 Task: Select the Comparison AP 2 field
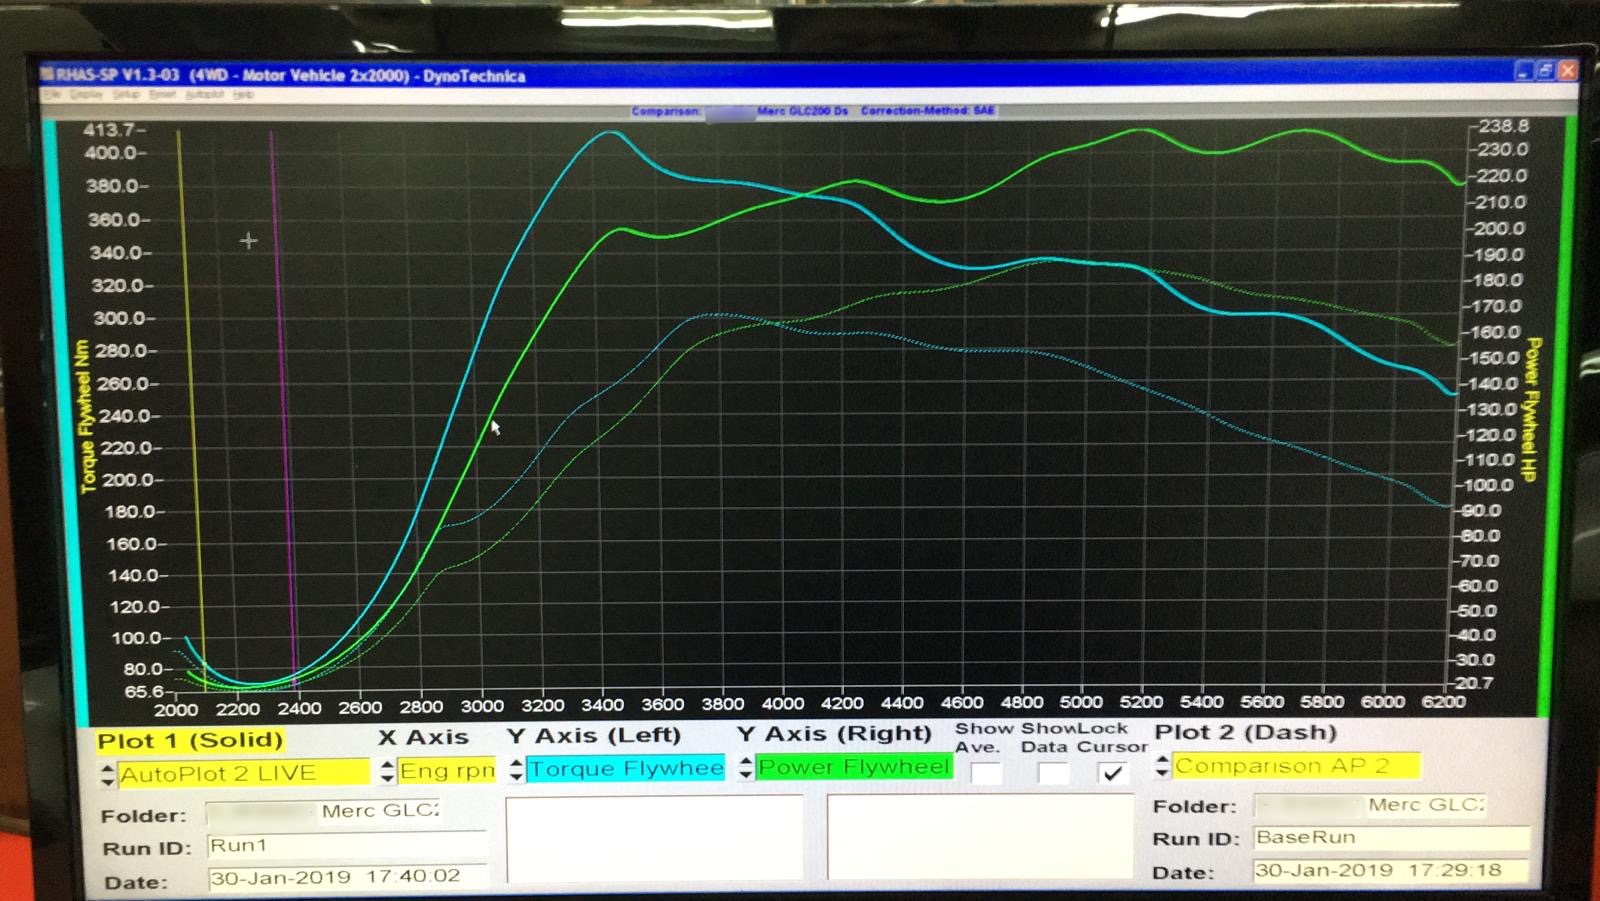tap(1296, 766)
